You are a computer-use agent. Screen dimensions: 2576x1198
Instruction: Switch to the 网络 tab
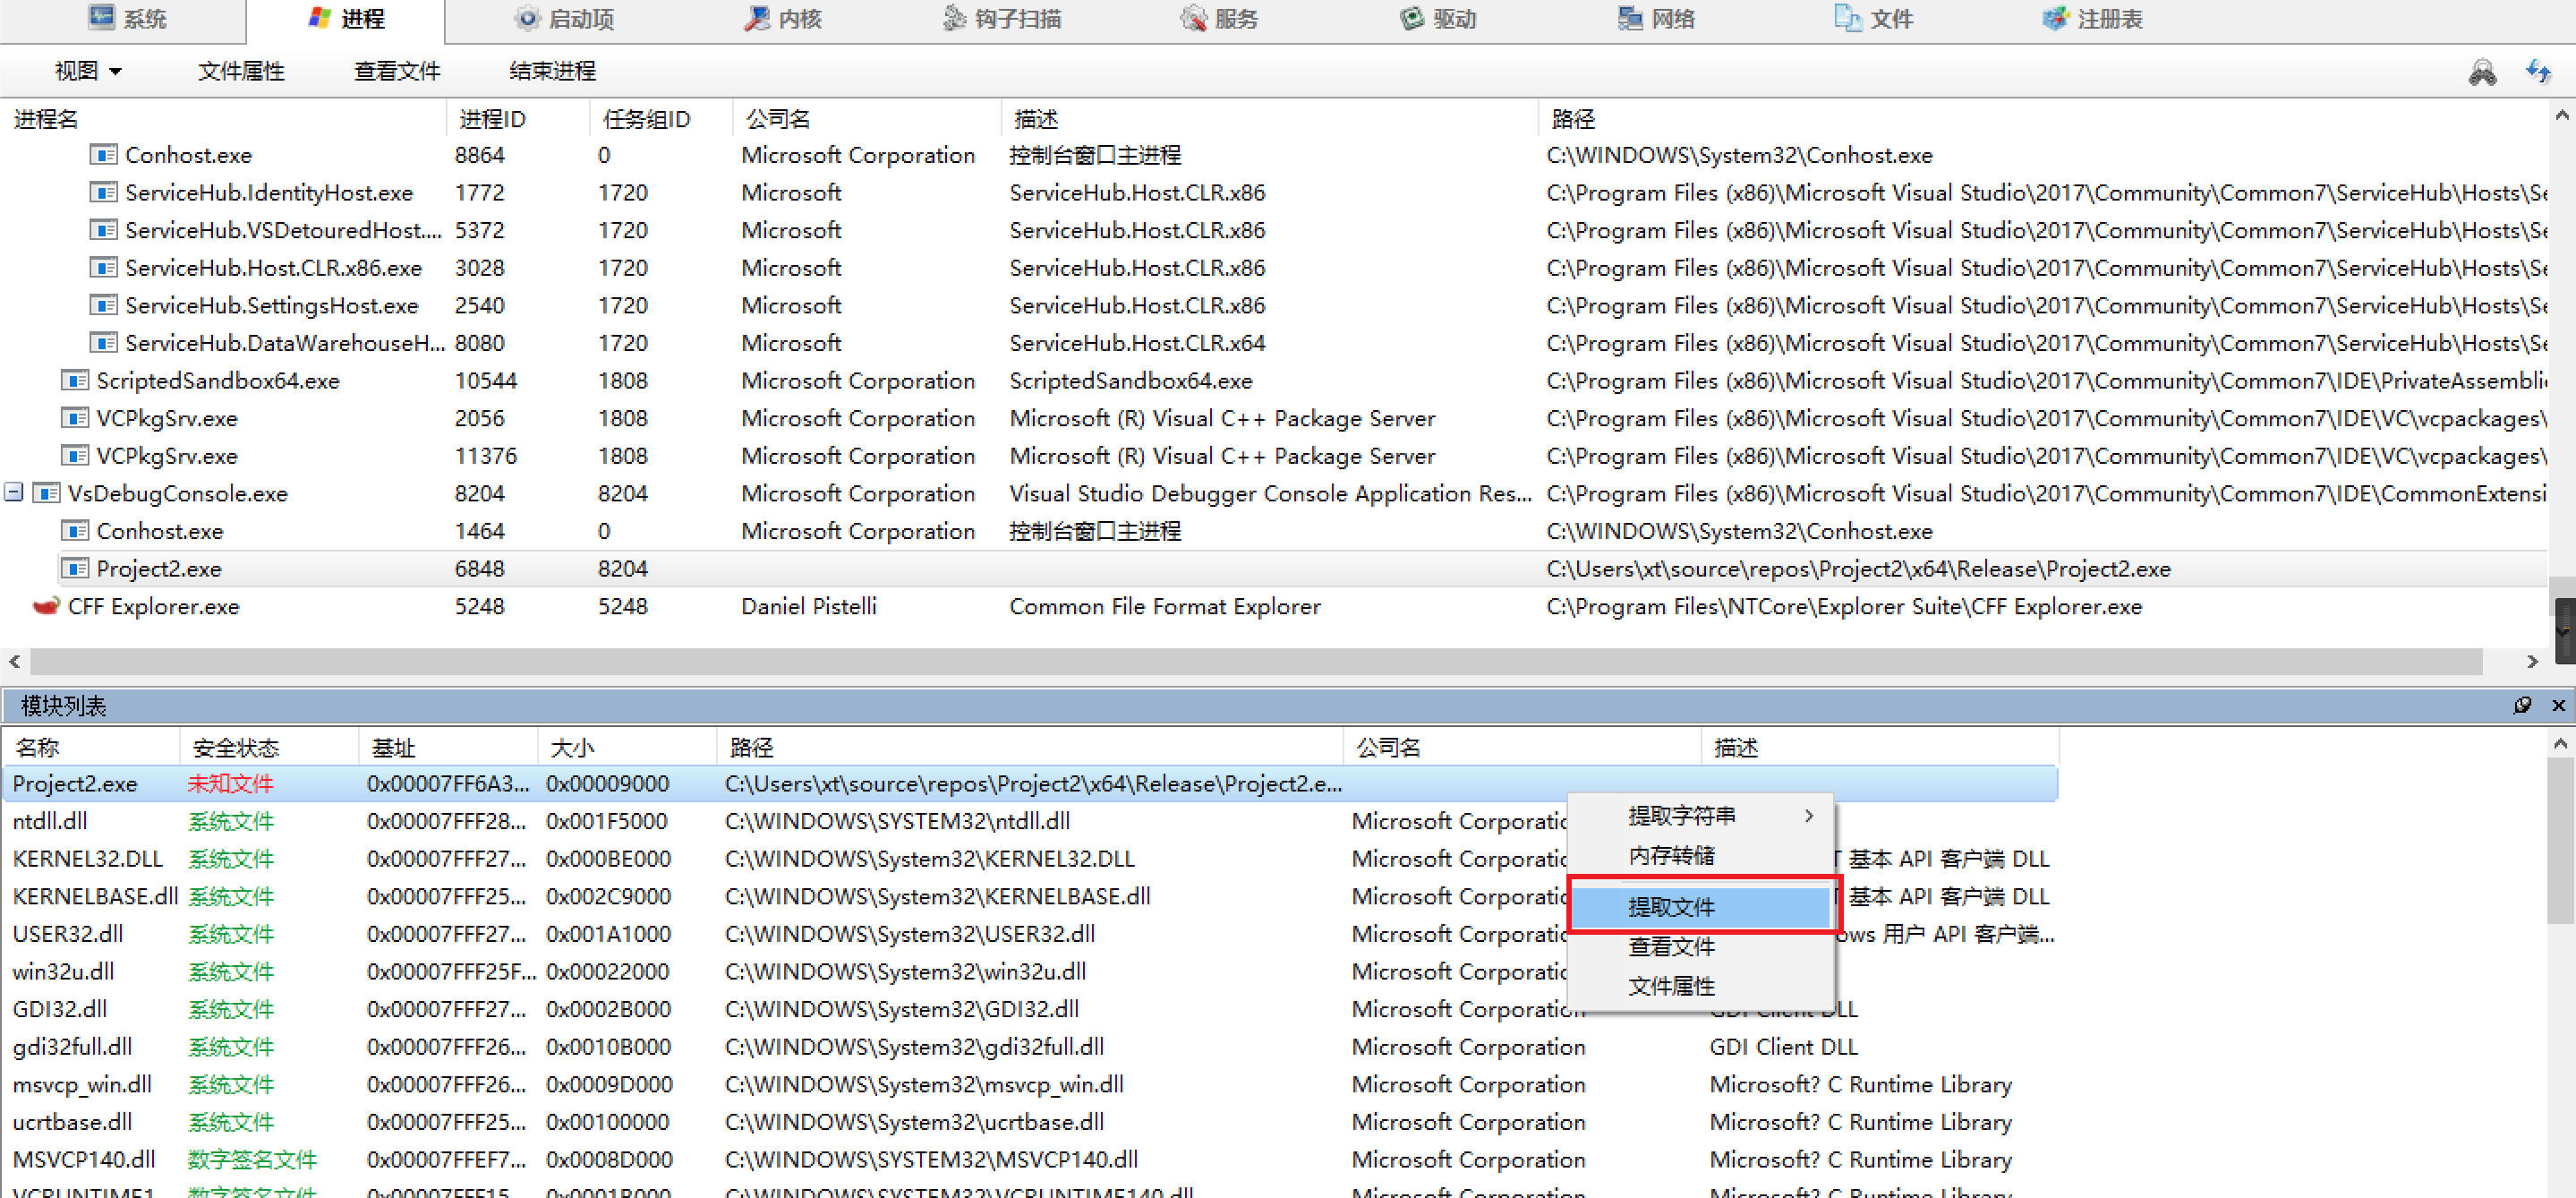pyautogui.click(x=1656, y=19)
